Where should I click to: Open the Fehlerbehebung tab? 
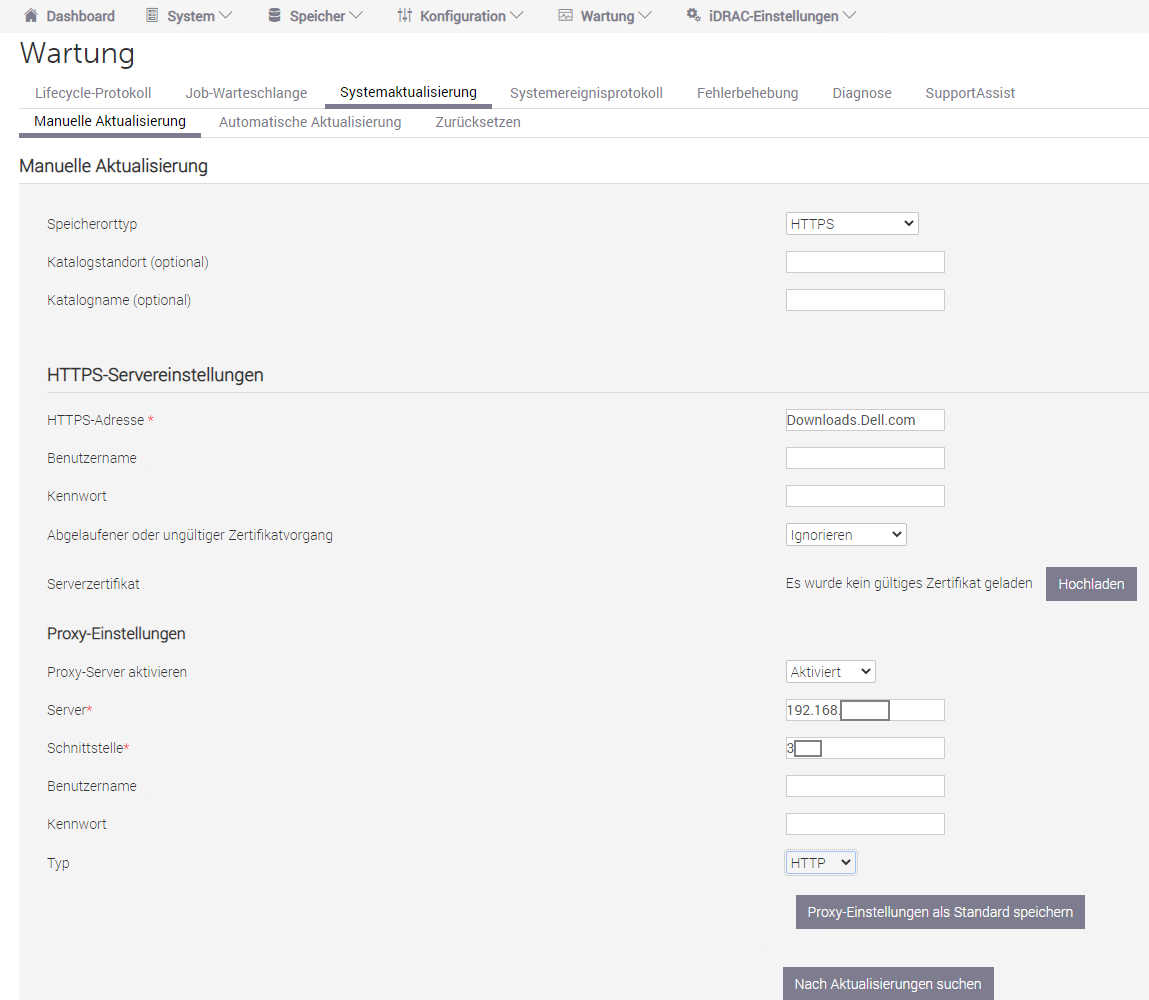click(747, 93)
